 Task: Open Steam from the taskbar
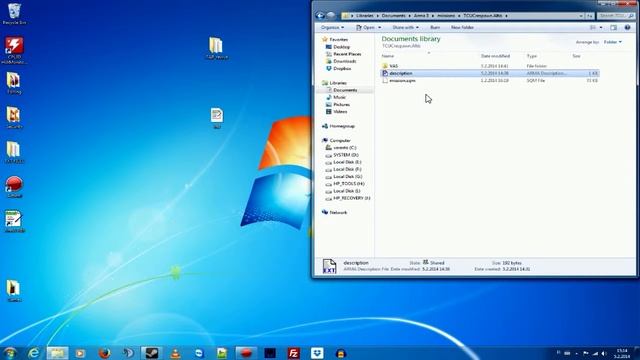click(x=152, y=353)
